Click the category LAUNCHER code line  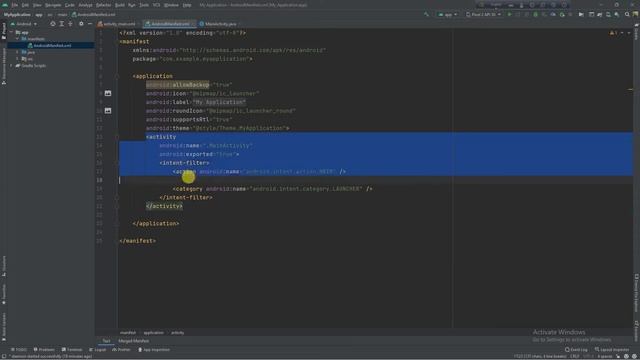pyautogui.click(x=272, y=189)
